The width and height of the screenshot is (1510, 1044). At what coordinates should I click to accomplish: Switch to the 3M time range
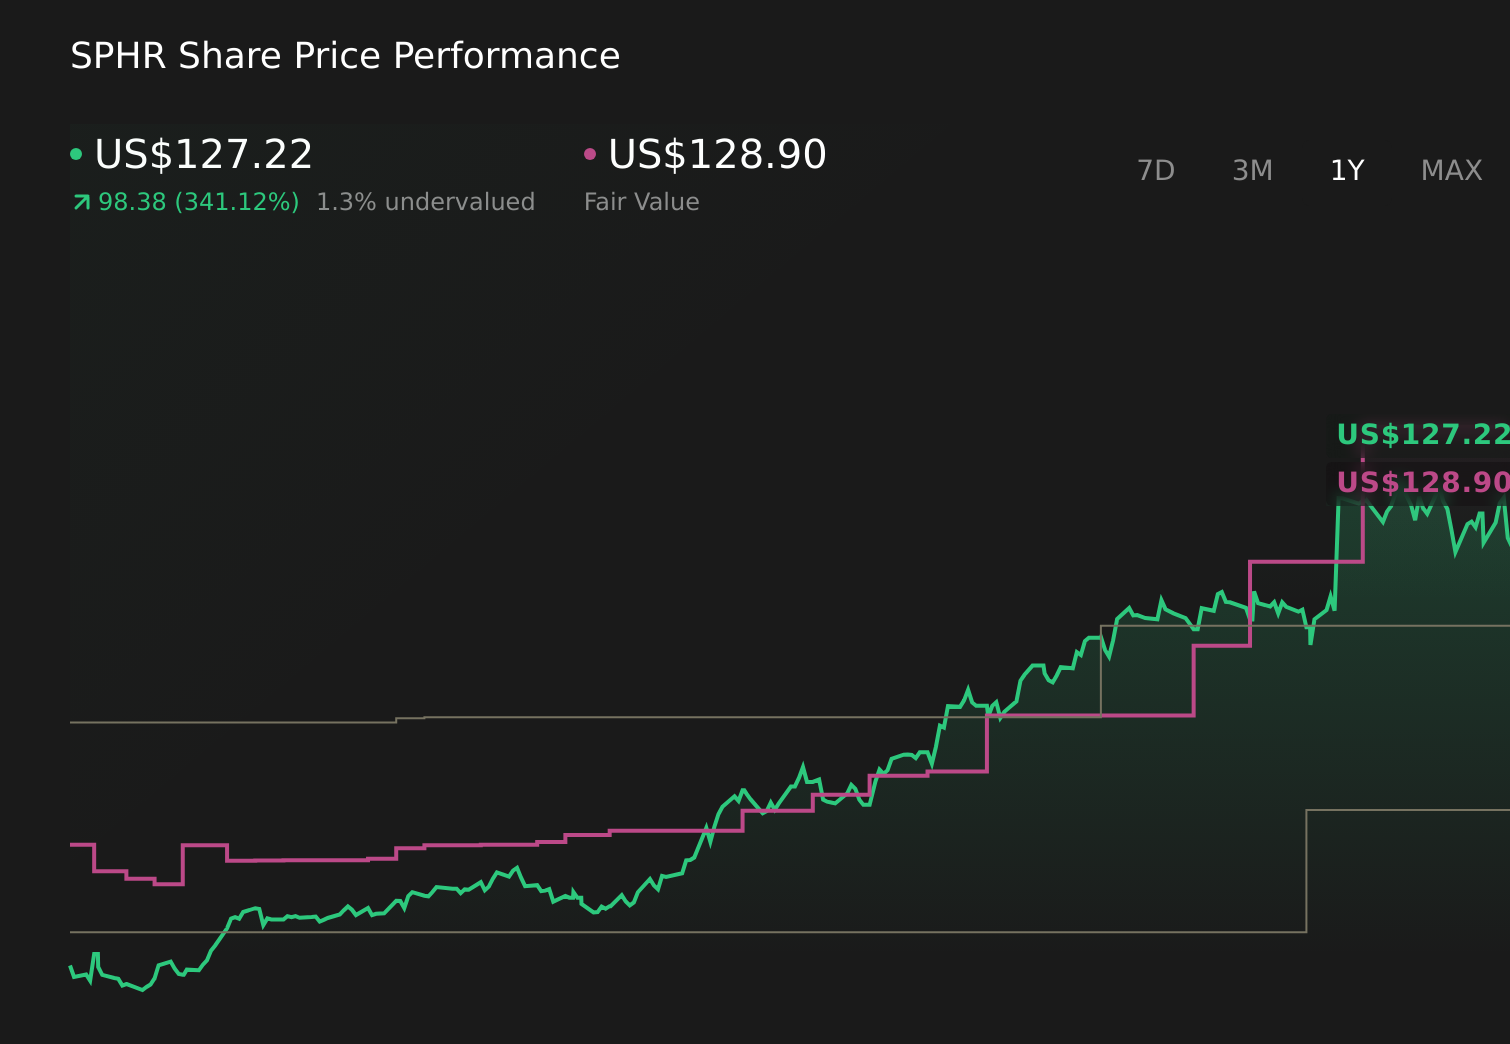tap(1251, 170)
